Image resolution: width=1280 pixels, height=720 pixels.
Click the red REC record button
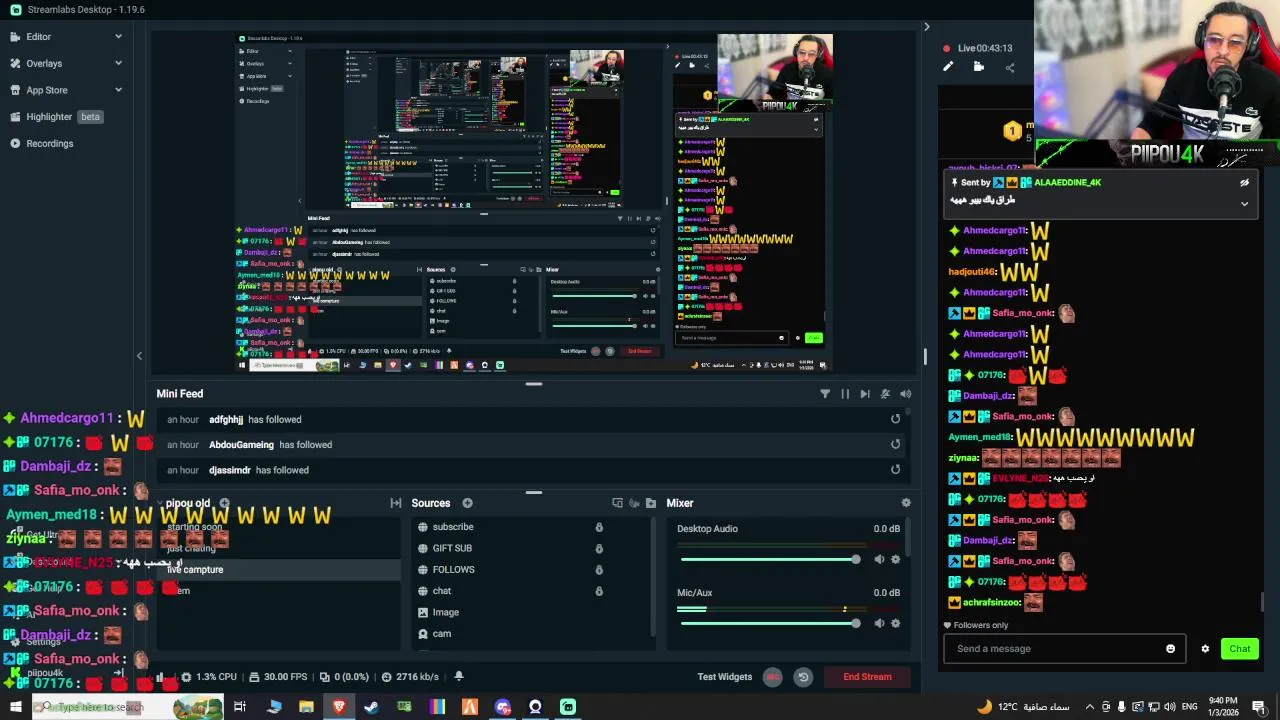pyautogui.click(x=773, y=677)
